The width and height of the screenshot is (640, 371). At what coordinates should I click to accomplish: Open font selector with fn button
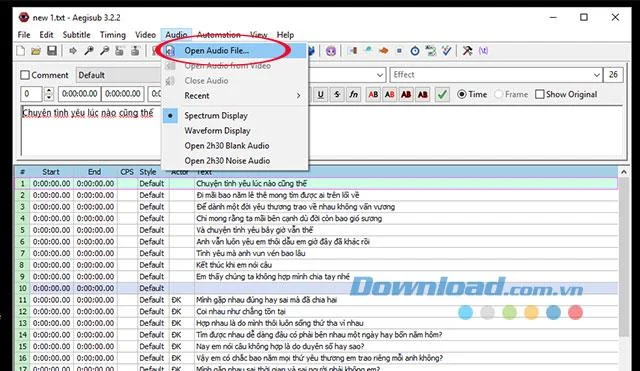coord(353,95)
